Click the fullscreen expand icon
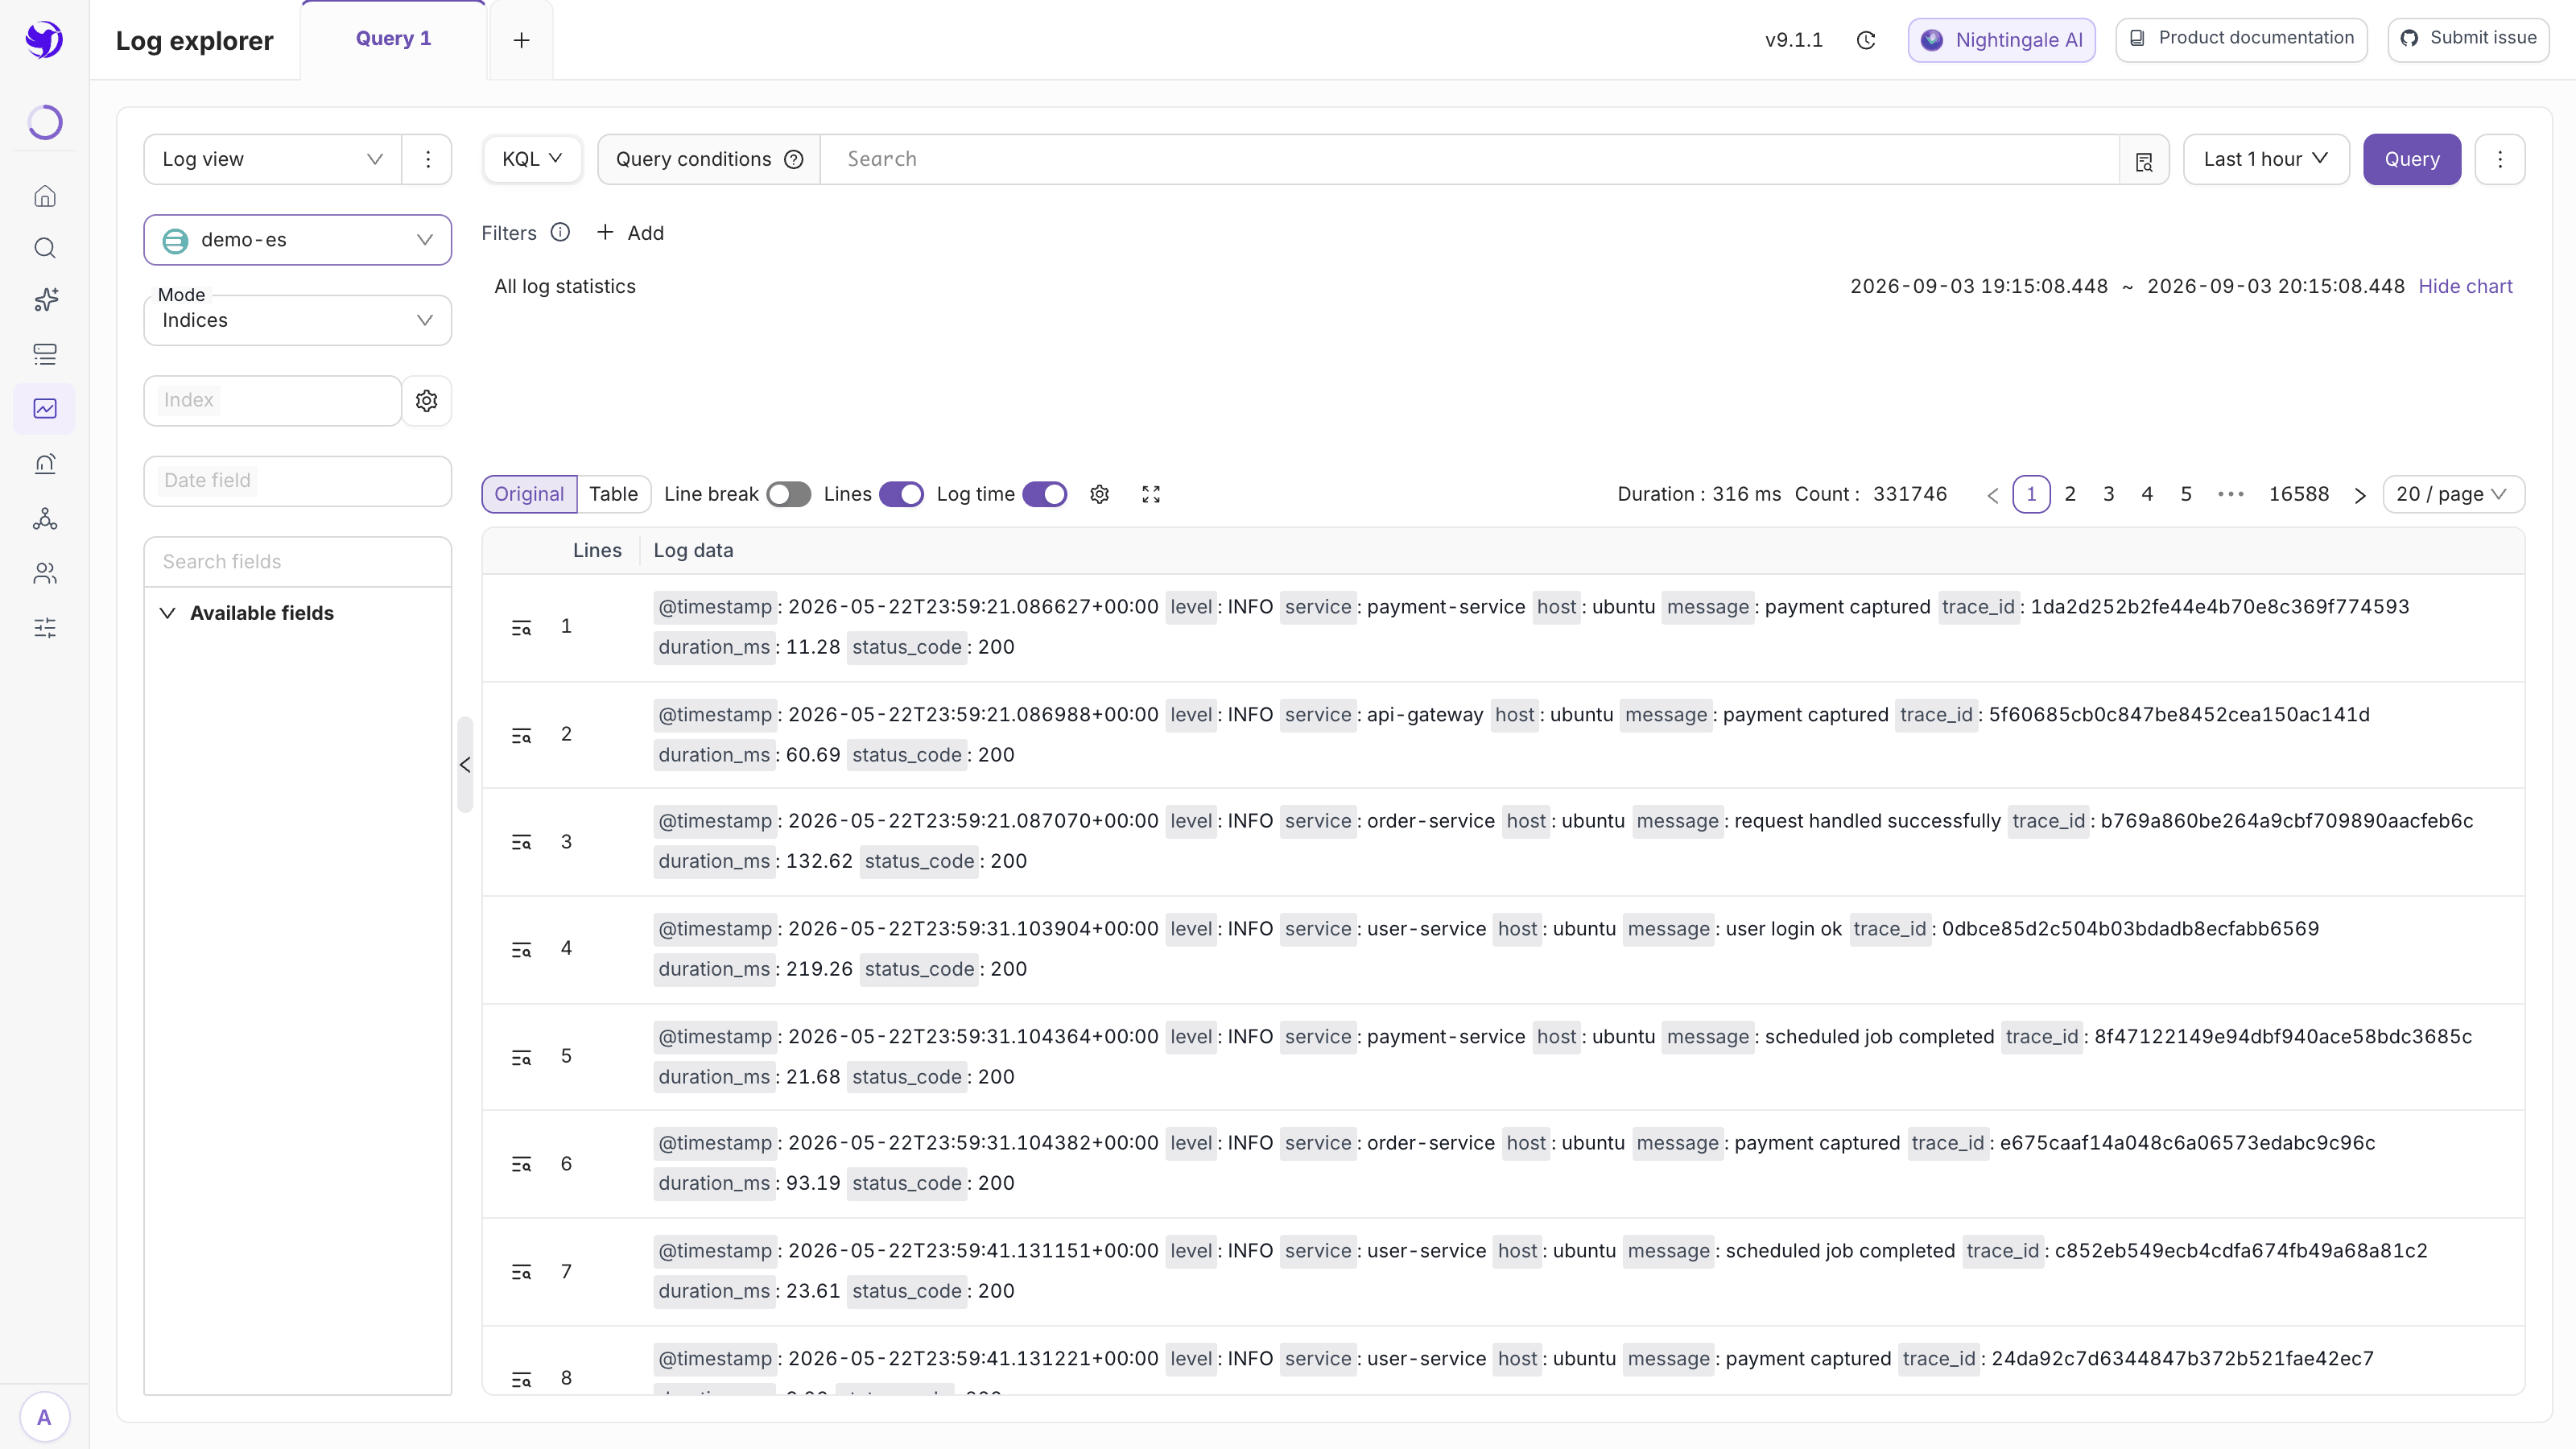The width and height of the screenshot is (2576, 1449). pos(1151,494)
